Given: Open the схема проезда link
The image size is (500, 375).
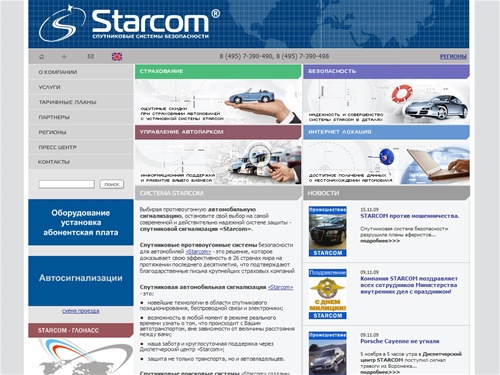Looking at the screenshot, I should click(81, 311).
